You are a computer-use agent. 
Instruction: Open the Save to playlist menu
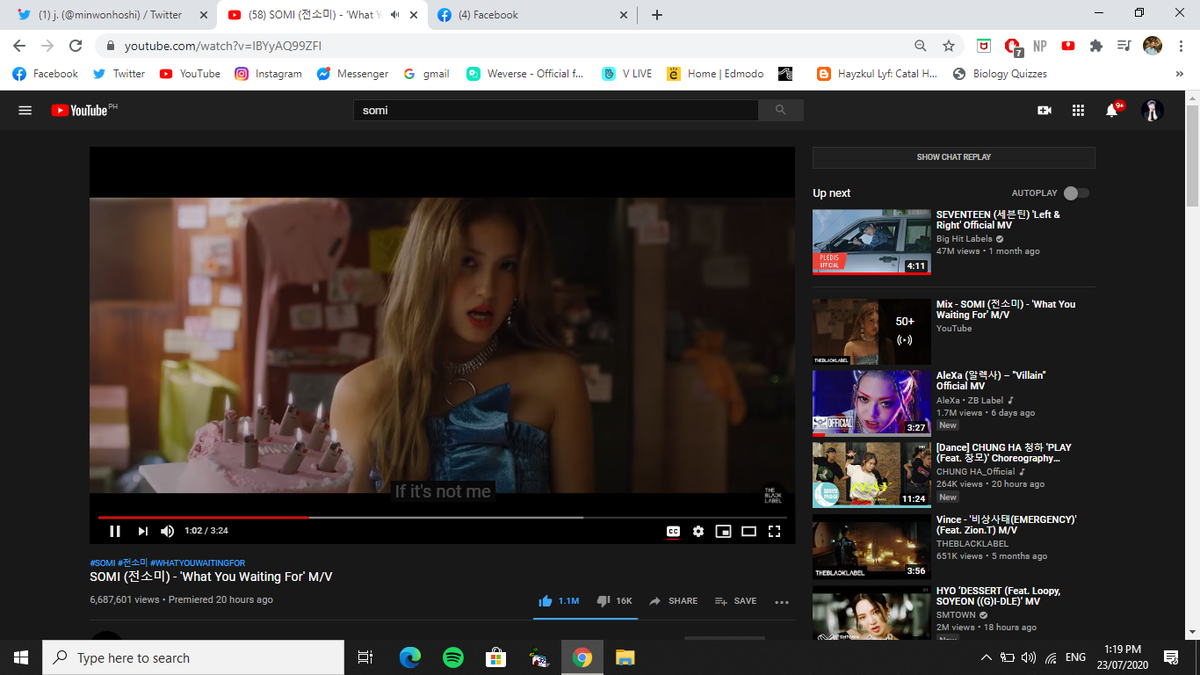pyautogui.click(x=736, y=601)
